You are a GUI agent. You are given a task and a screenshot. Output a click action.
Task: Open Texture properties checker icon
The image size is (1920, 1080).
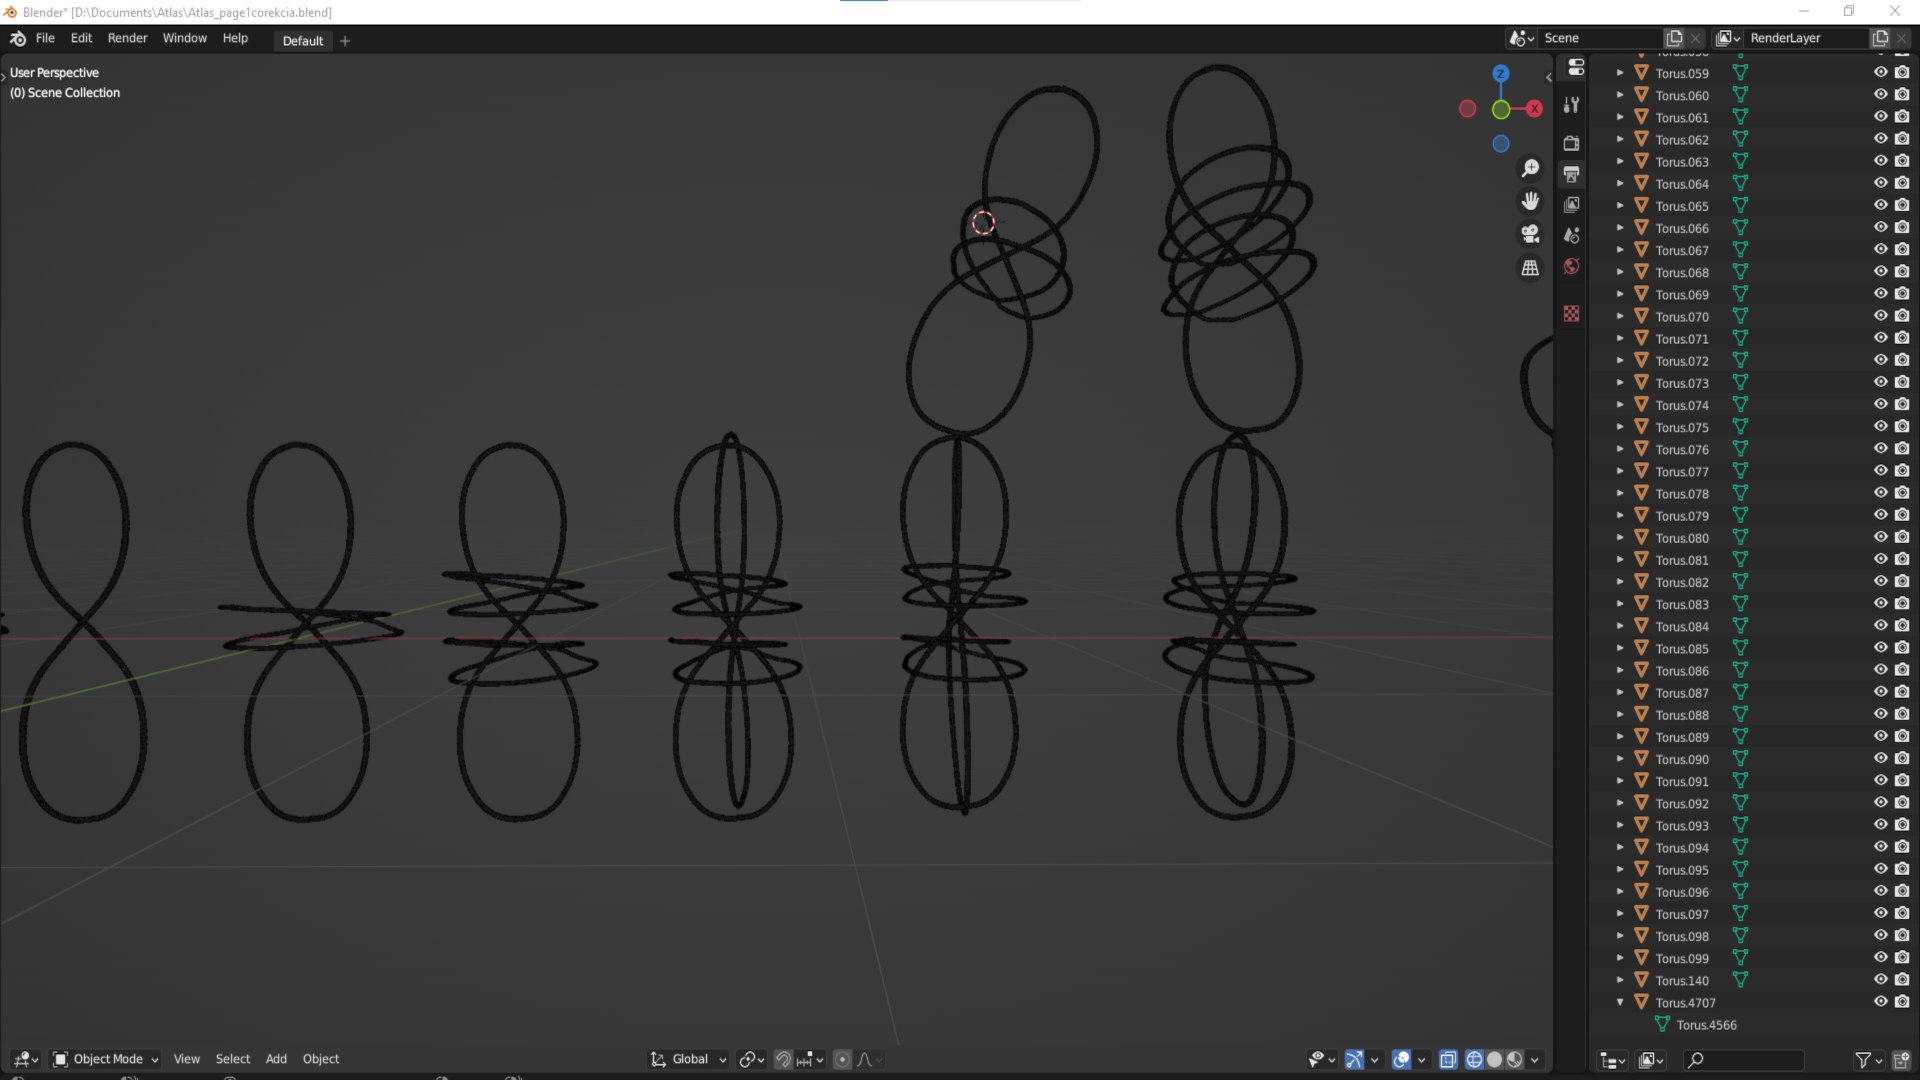[x=1572, y=314]
